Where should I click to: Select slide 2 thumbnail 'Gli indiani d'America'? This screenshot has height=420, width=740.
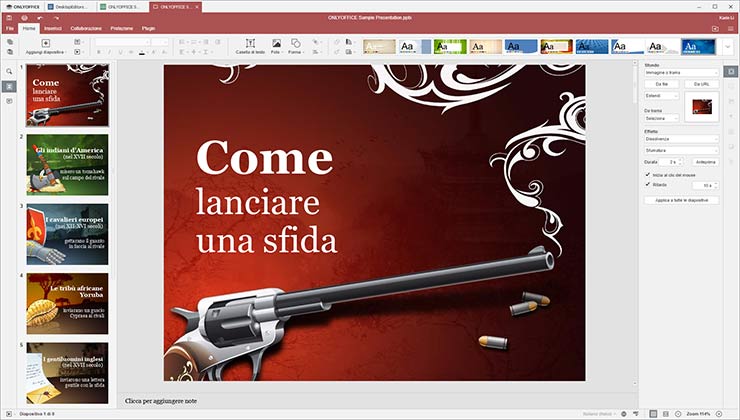click(67, 164)
